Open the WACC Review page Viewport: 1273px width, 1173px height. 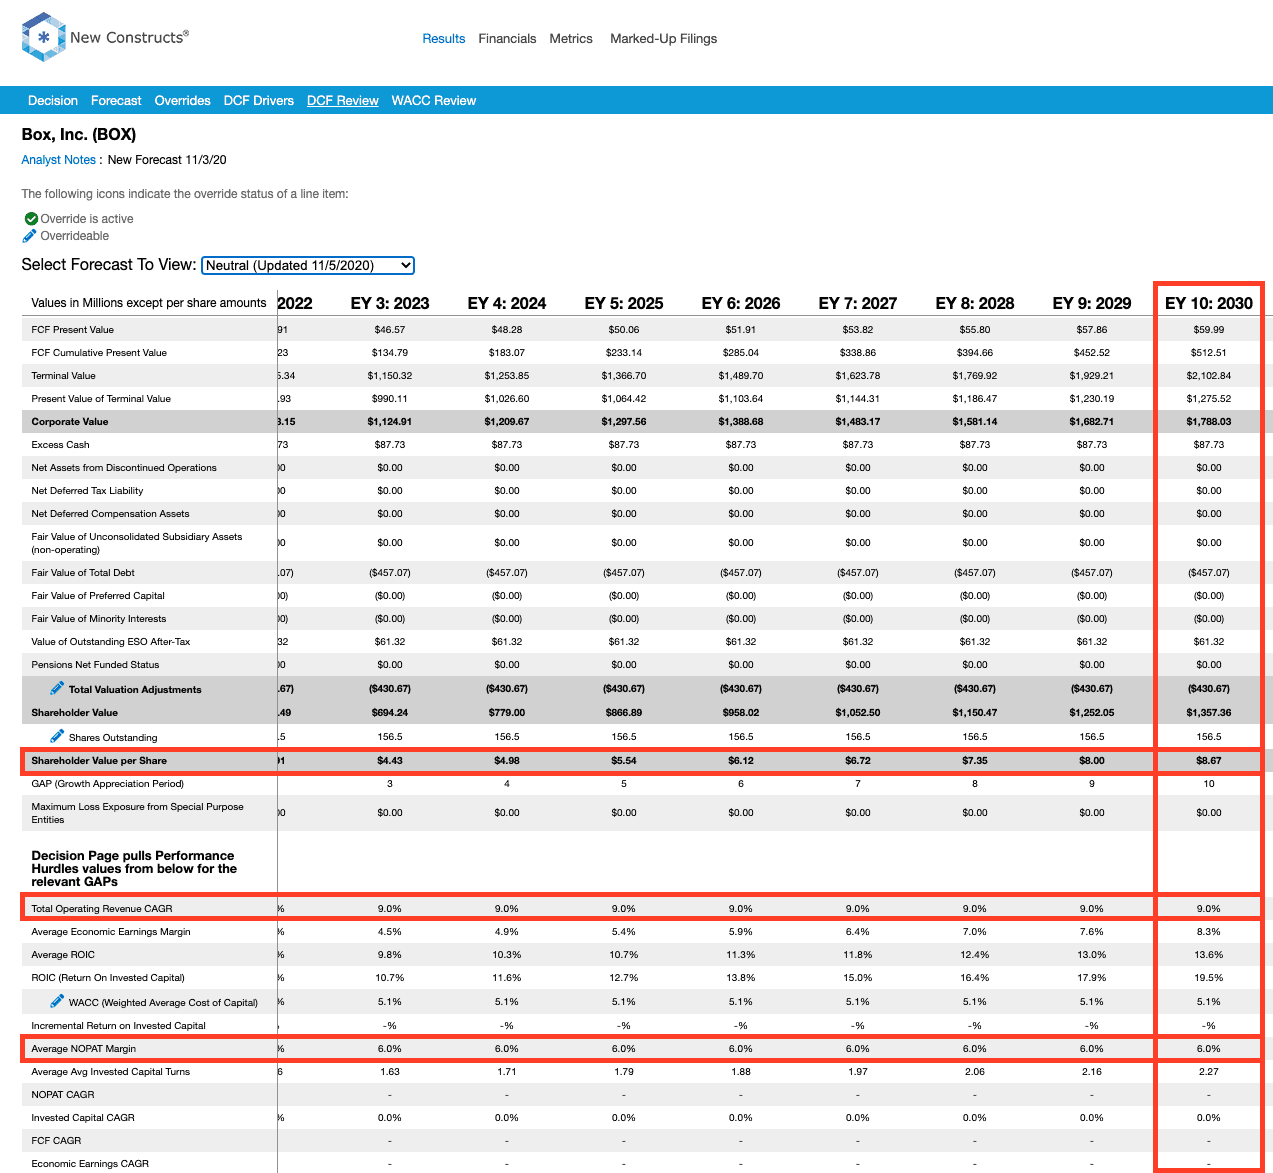pos(434,101)
